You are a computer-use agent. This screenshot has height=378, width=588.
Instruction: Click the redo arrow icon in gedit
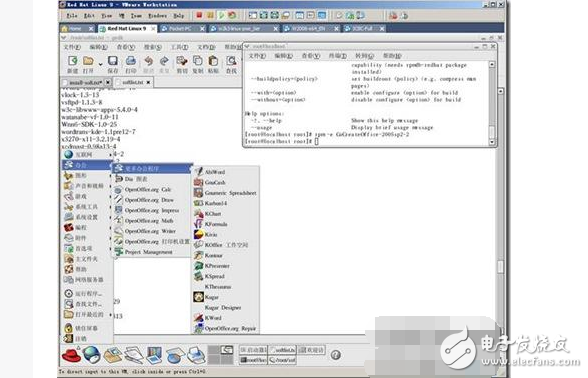164,61
